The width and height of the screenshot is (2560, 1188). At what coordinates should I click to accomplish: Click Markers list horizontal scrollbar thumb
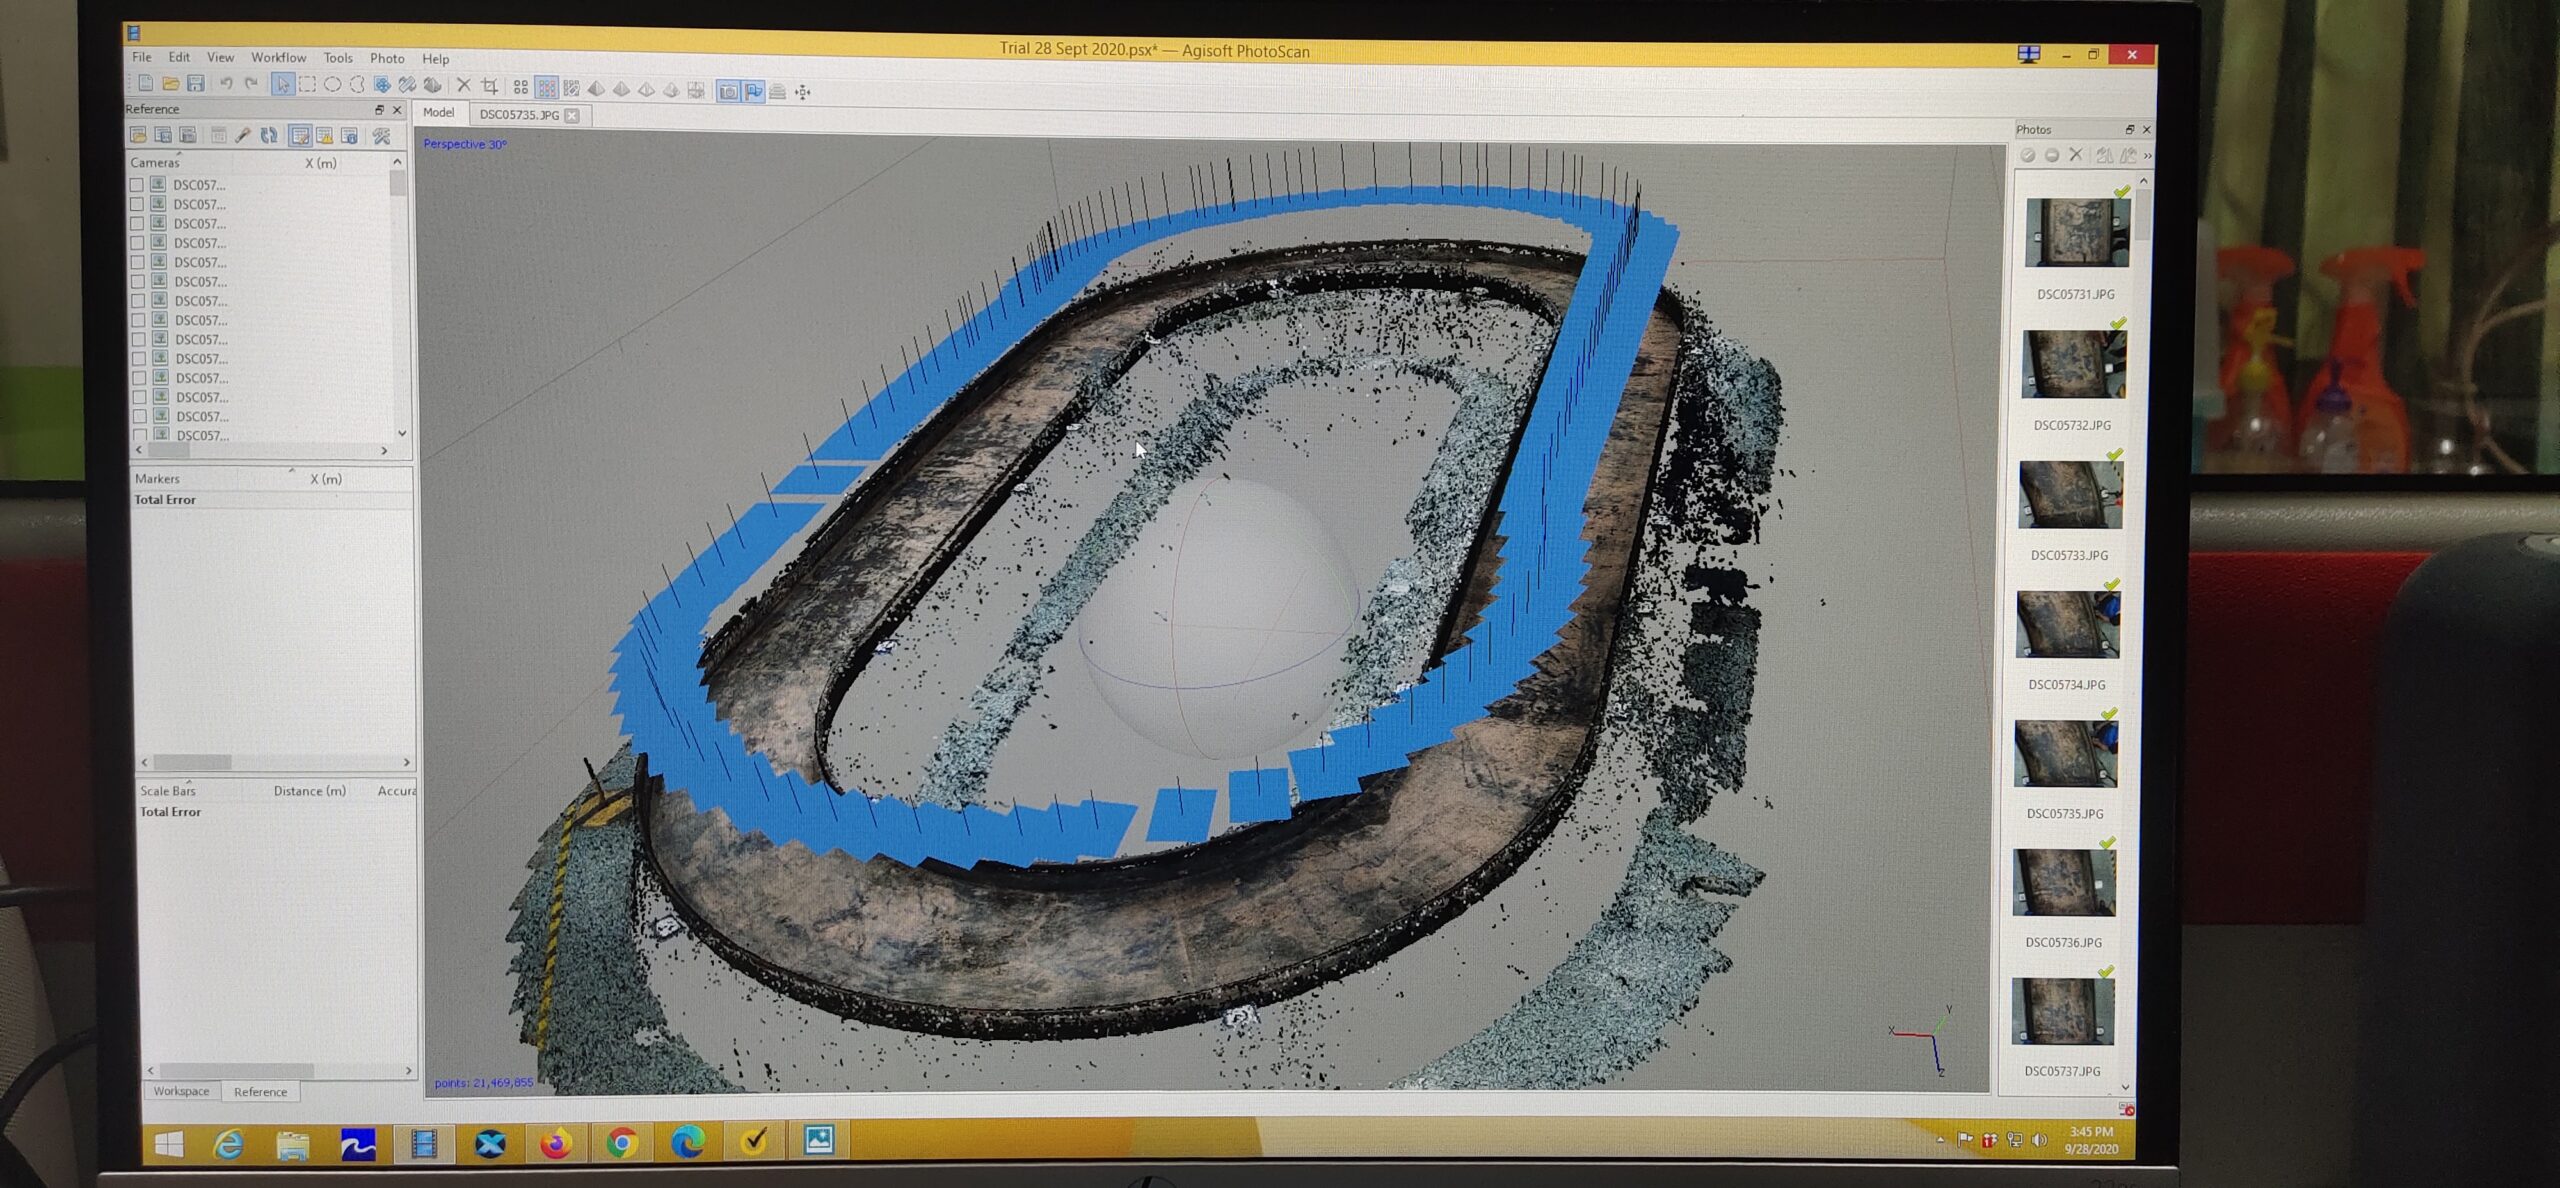pos(192,762)
